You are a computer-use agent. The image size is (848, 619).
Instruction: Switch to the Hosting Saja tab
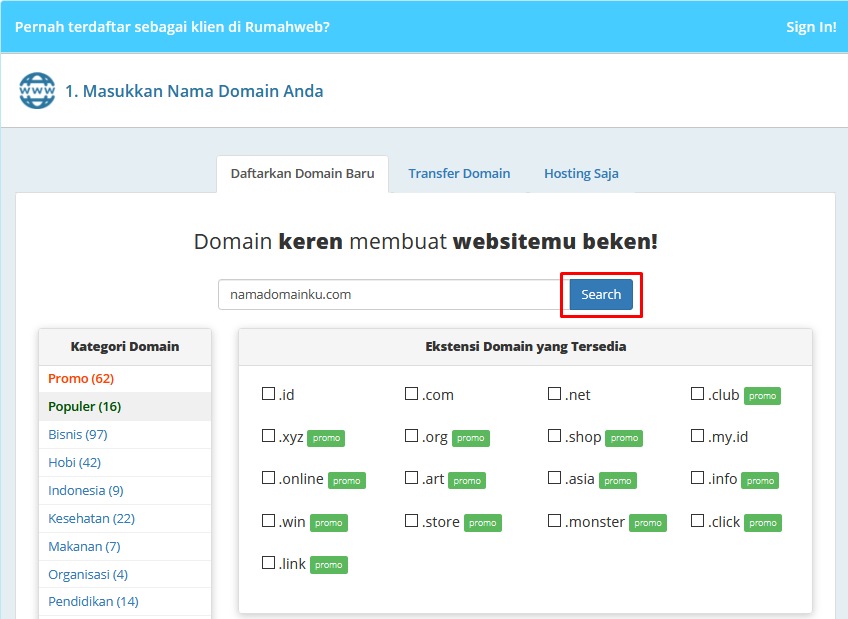[581, 173]
